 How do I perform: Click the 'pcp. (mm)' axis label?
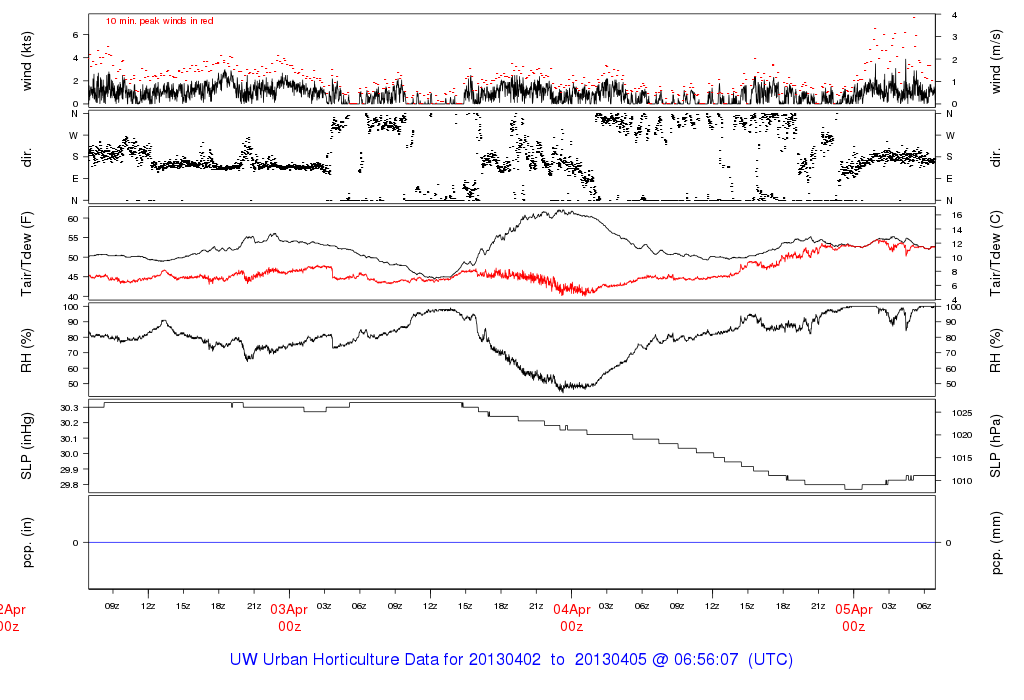click(995, 543)
